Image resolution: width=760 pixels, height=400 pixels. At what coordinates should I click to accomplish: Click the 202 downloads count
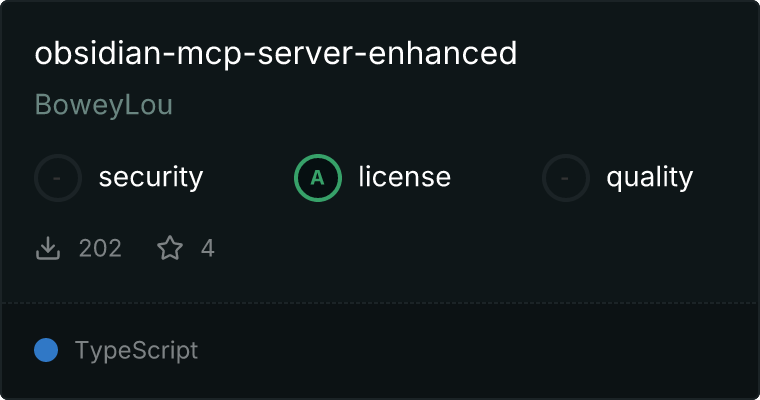click(100, 249)
